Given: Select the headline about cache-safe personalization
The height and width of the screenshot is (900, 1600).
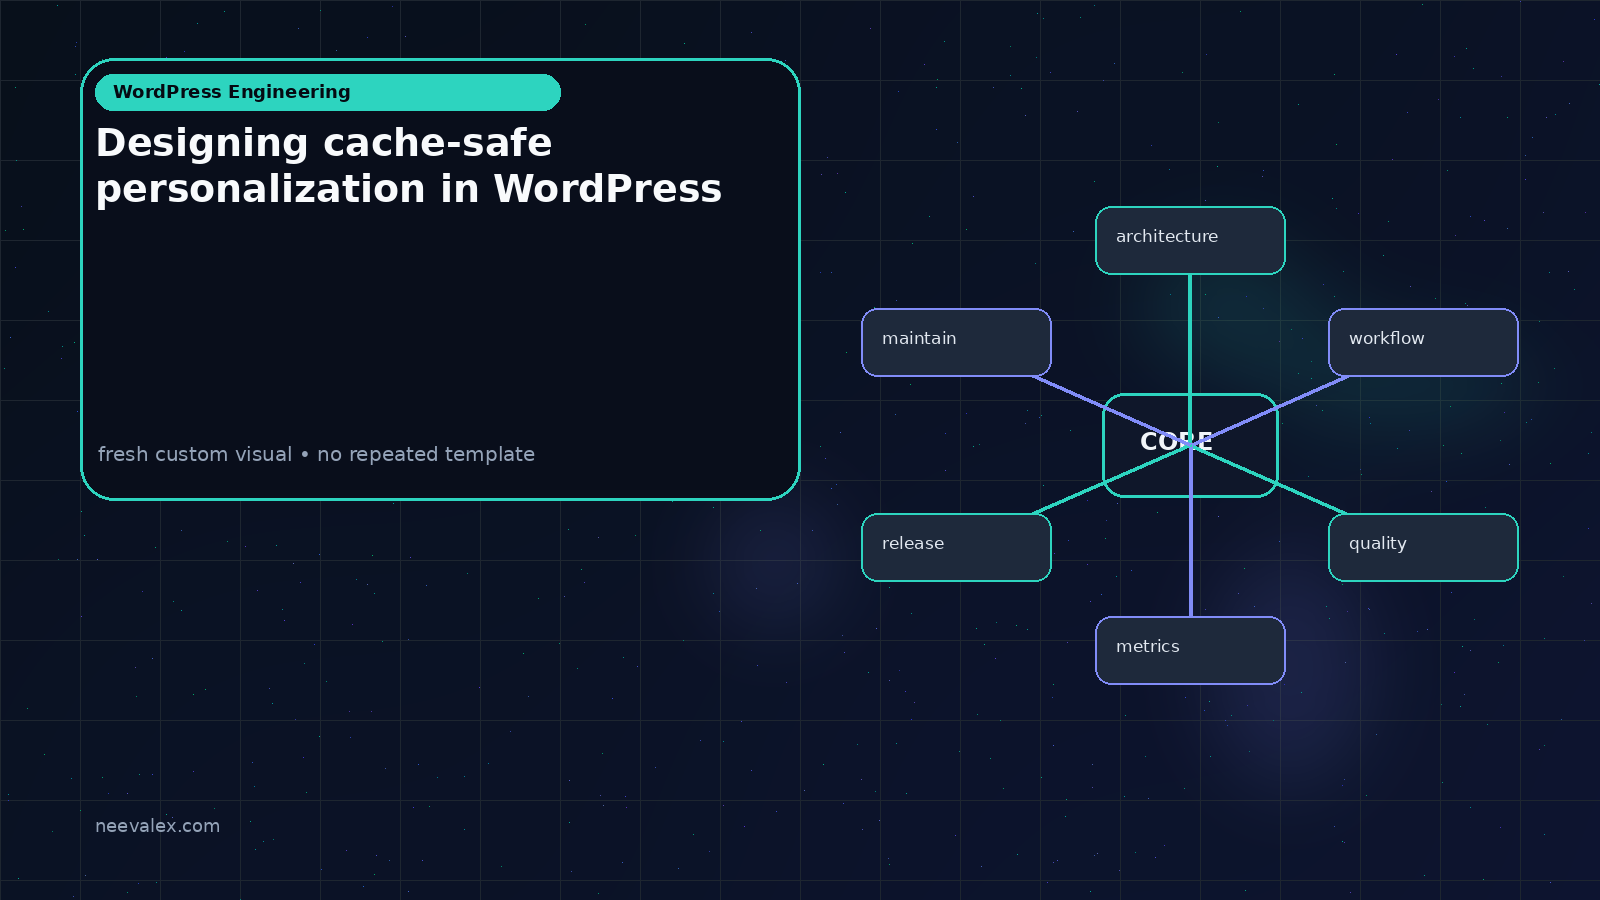Looking at the screenshot, I should click(x=408, y=166).
